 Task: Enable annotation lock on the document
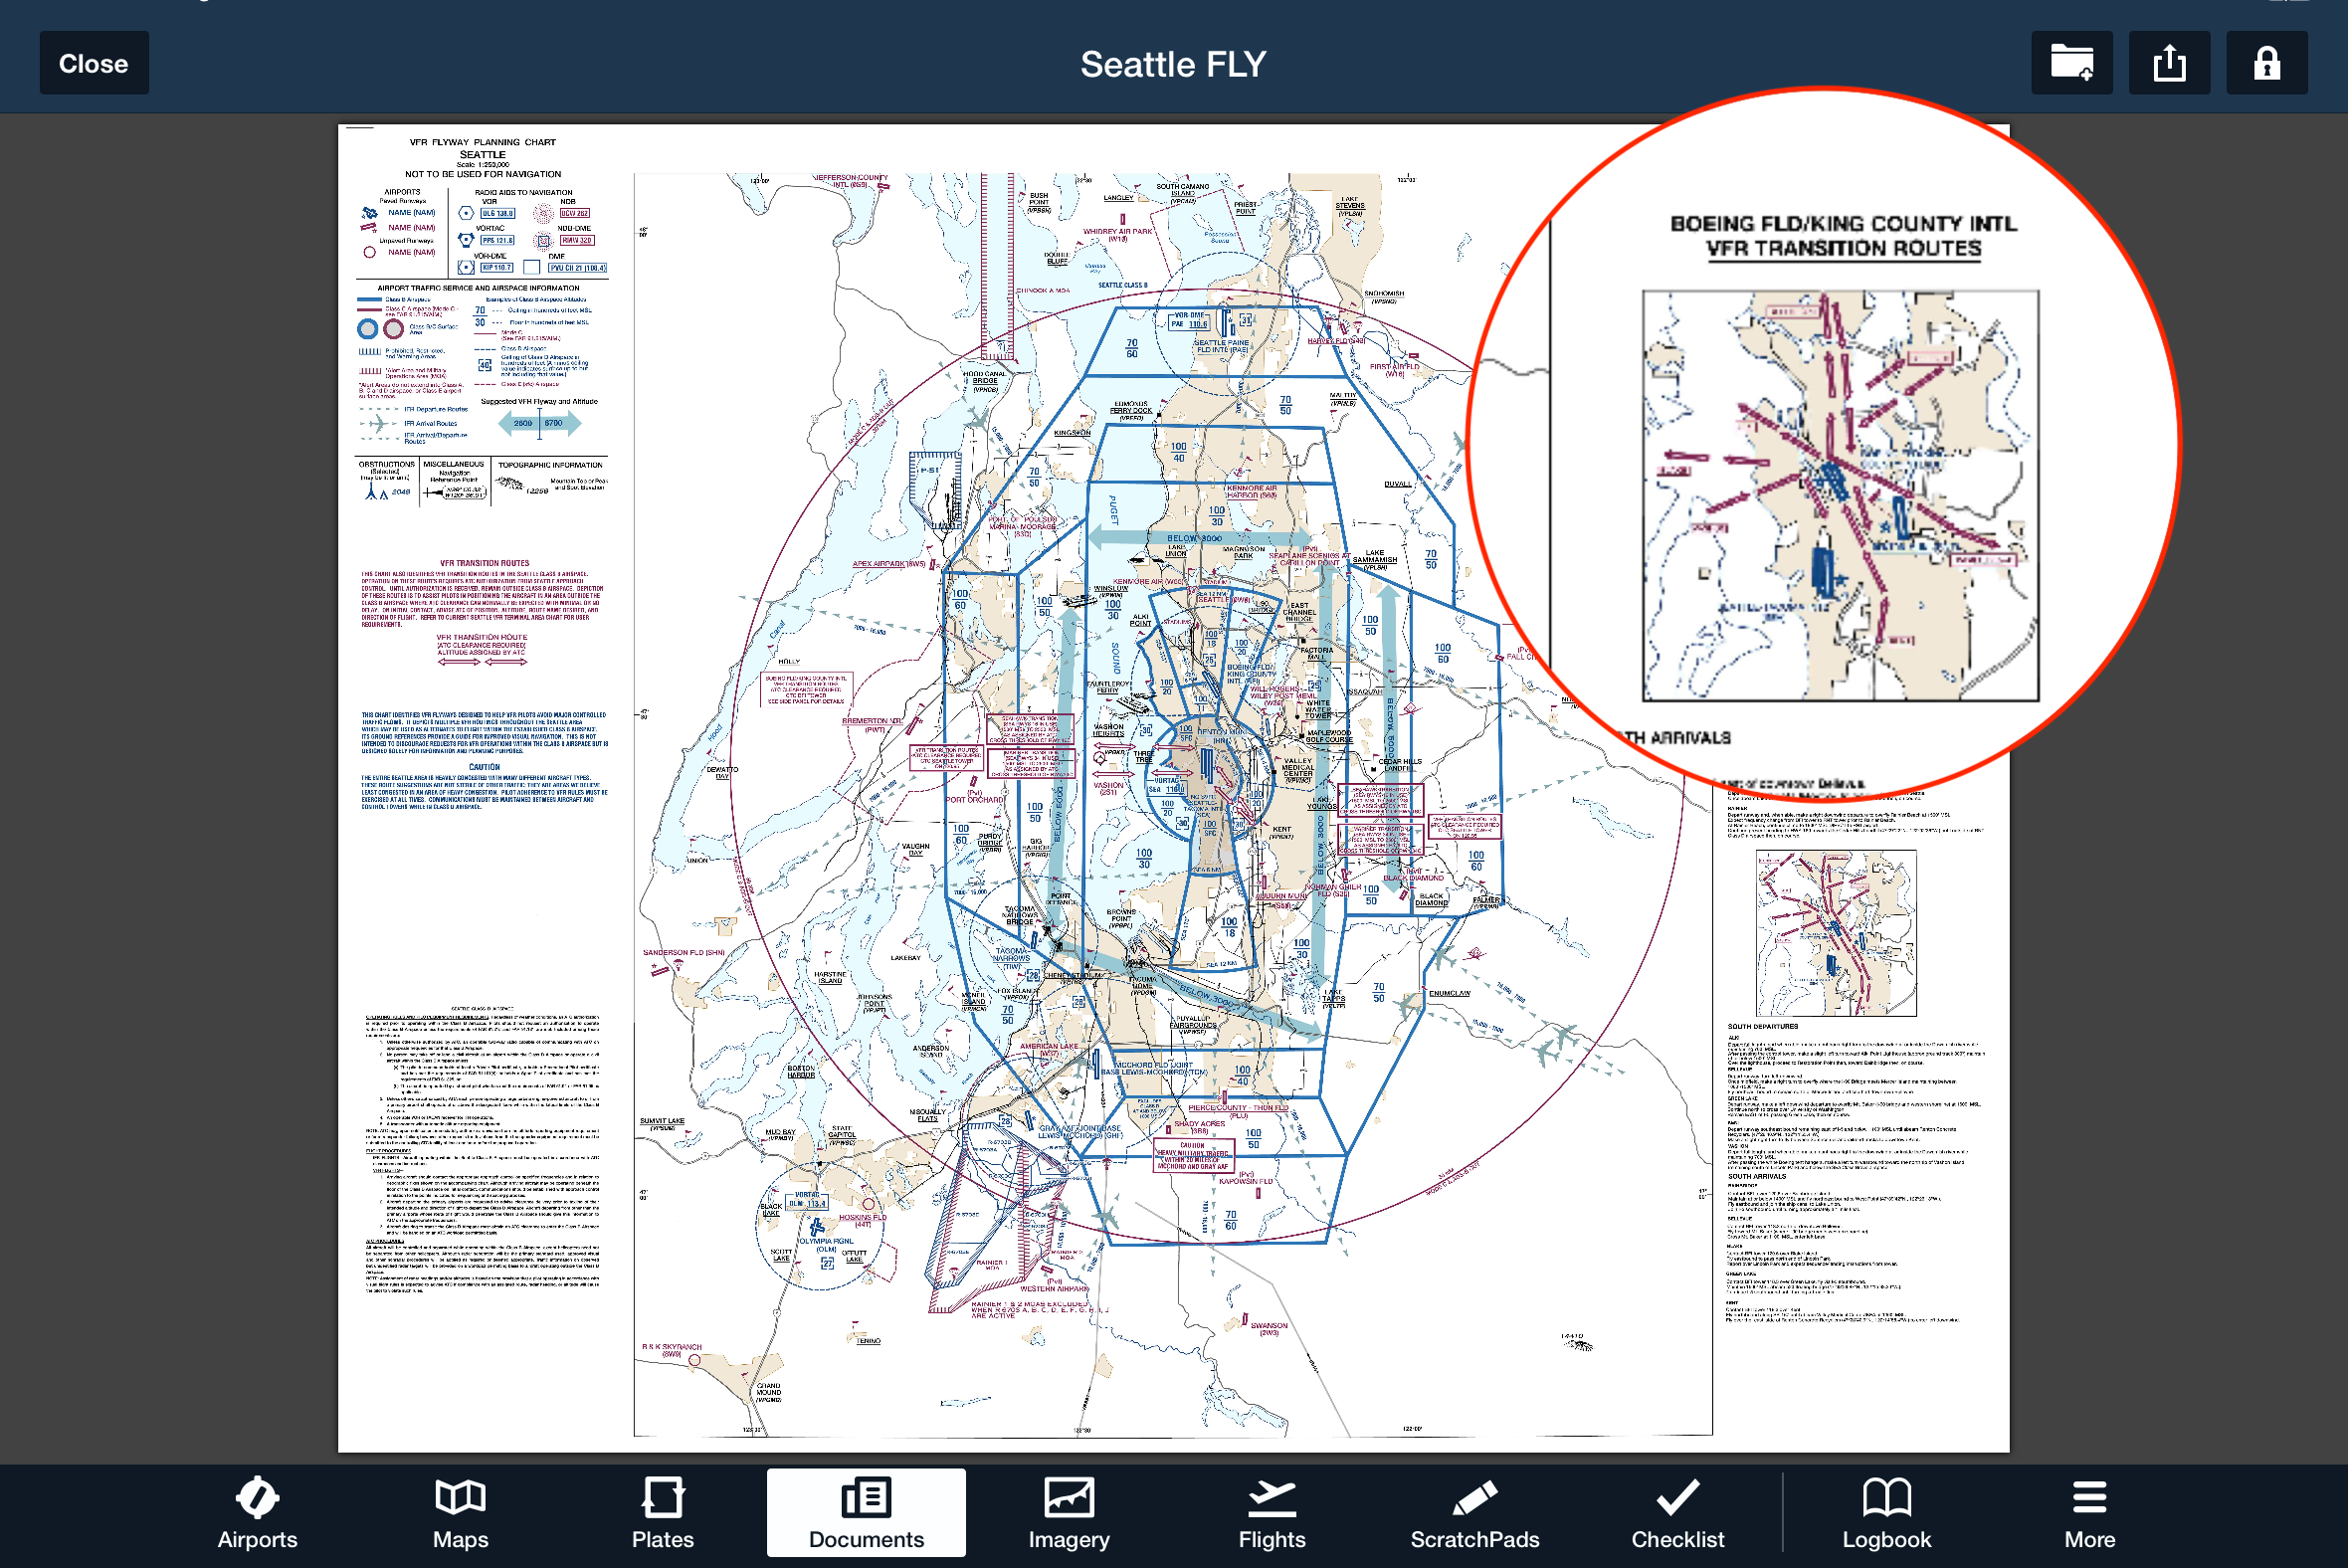point(2266,62)
